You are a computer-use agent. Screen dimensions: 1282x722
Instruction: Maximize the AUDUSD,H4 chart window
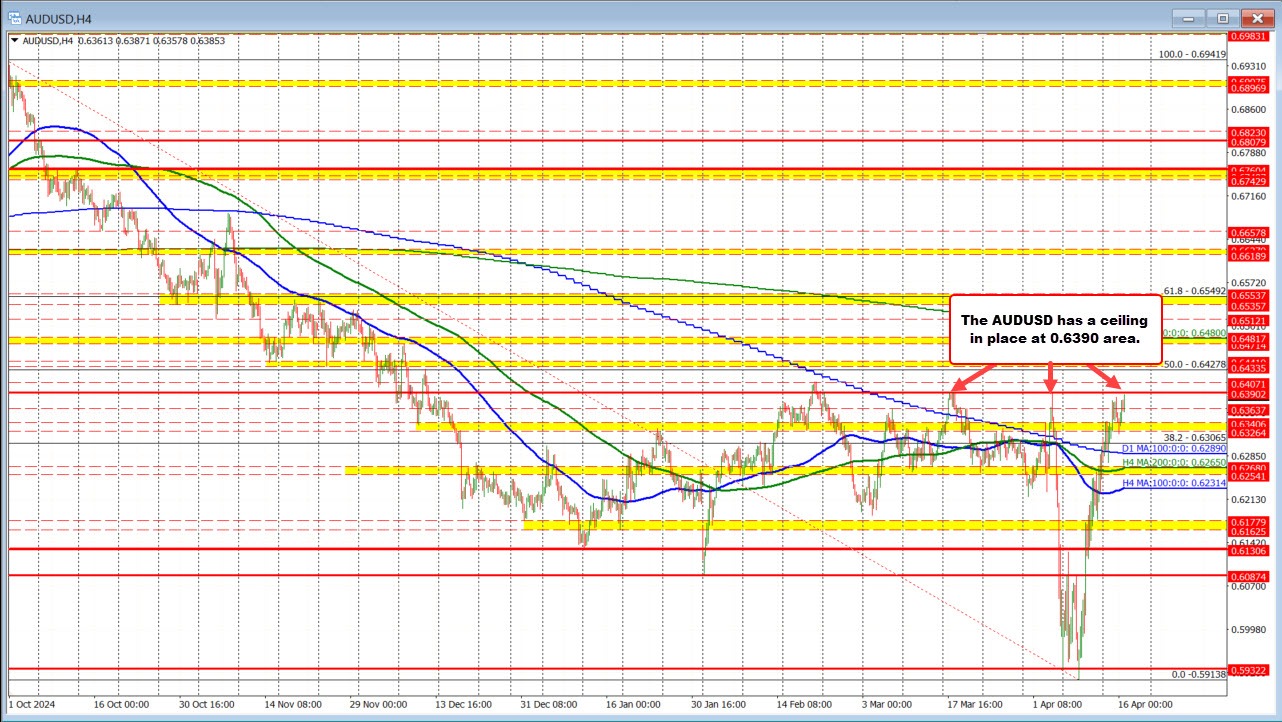pos(1223,17)
